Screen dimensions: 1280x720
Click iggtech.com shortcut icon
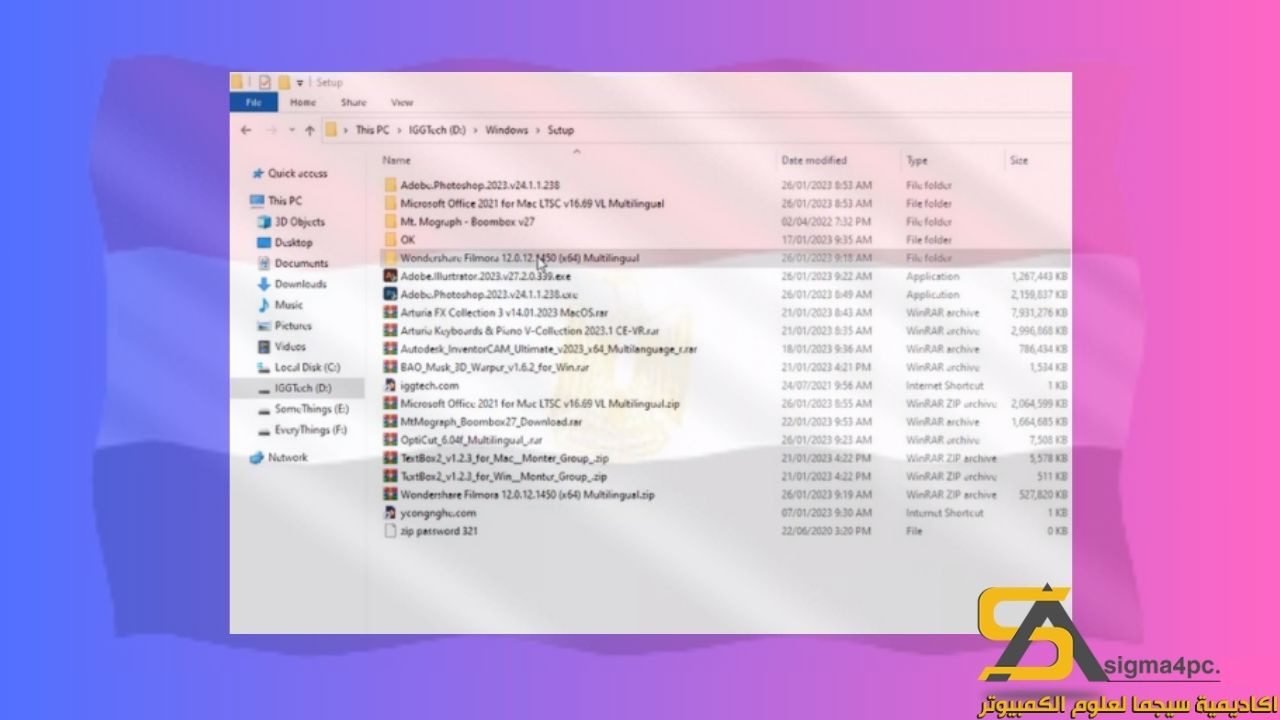click(390, 385)
